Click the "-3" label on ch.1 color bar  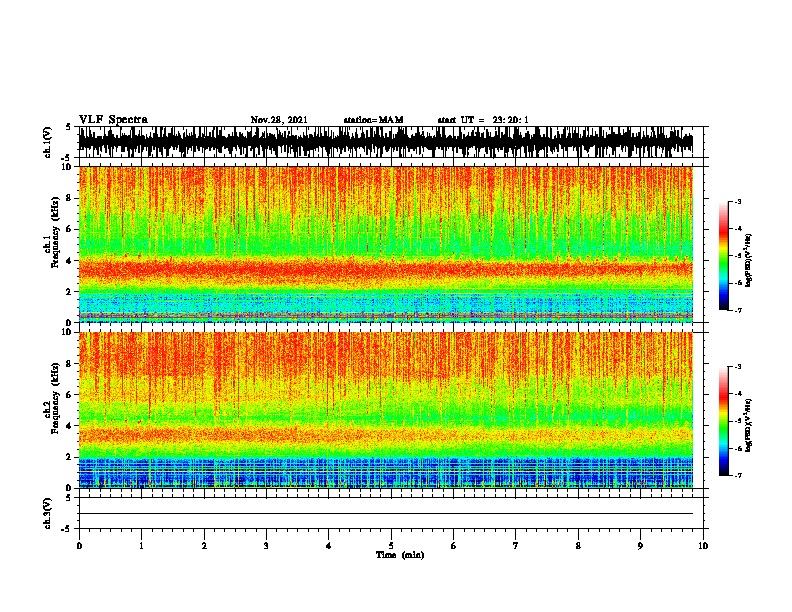point(738,202)
